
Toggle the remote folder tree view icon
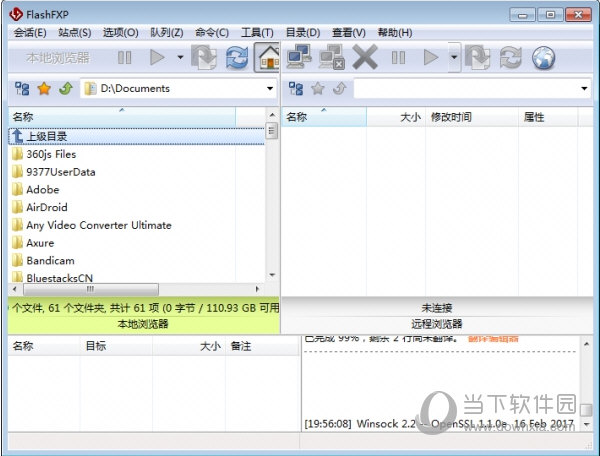point(296,89)
